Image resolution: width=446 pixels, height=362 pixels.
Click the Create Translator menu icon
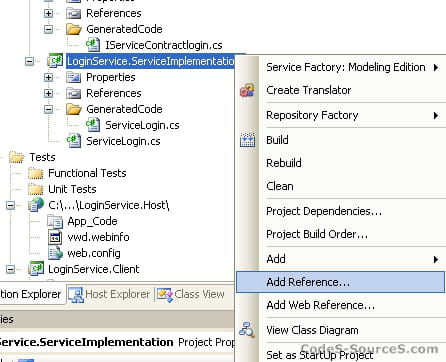pyautogui.click(x=247, y=90)
